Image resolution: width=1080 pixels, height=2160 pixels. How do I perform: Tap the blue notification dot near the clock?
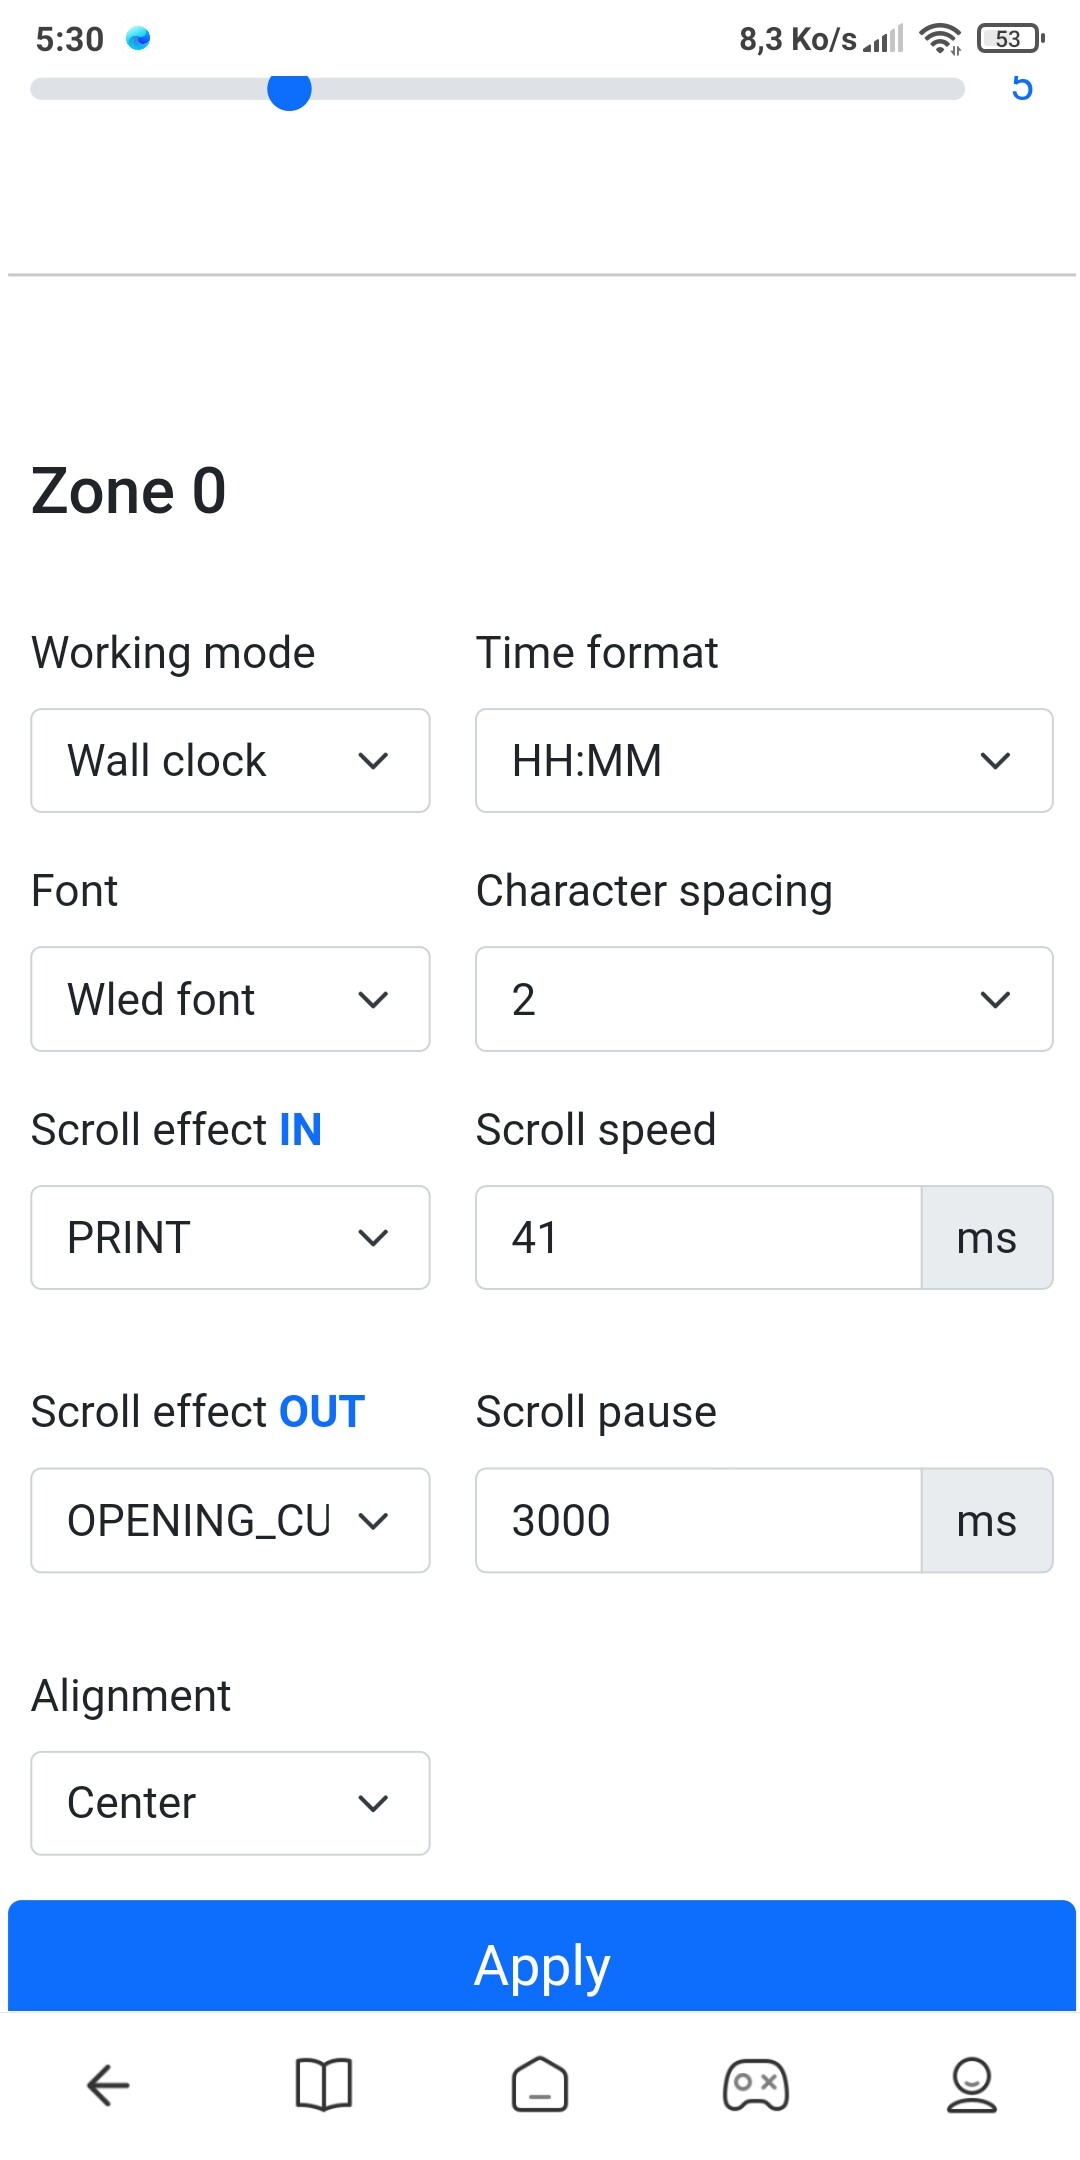click(139, 38)
